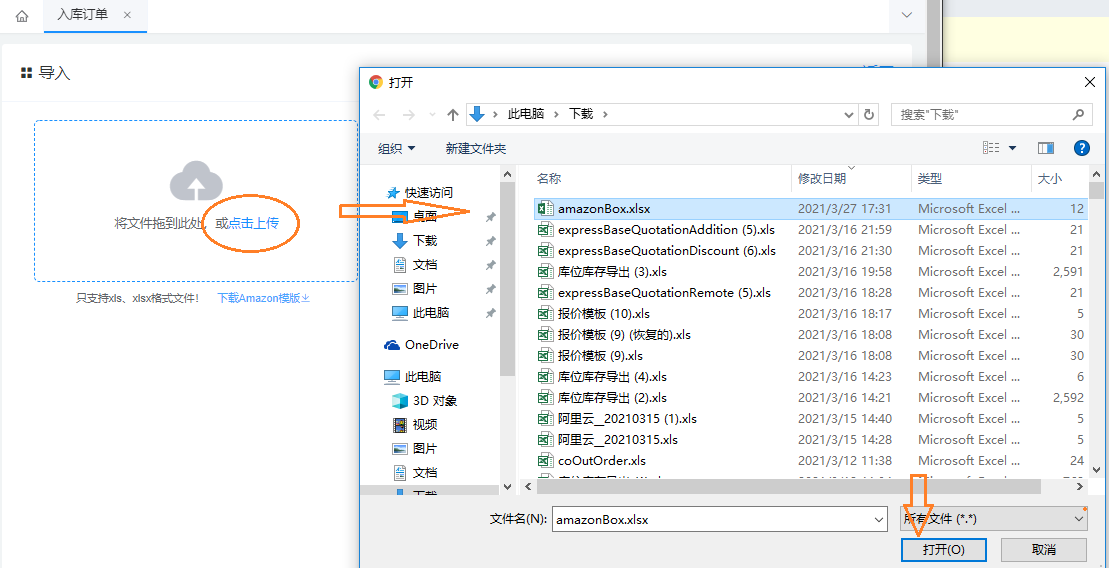Click the refresh button beside the address bar

869,115
